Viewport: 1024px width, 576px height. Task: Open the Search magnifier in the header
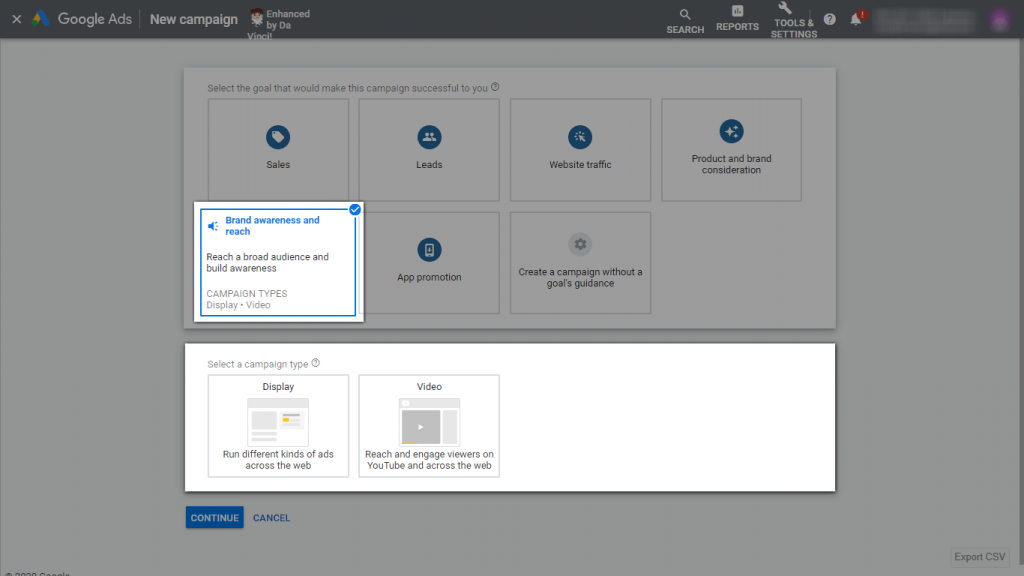tap(684, 14)
